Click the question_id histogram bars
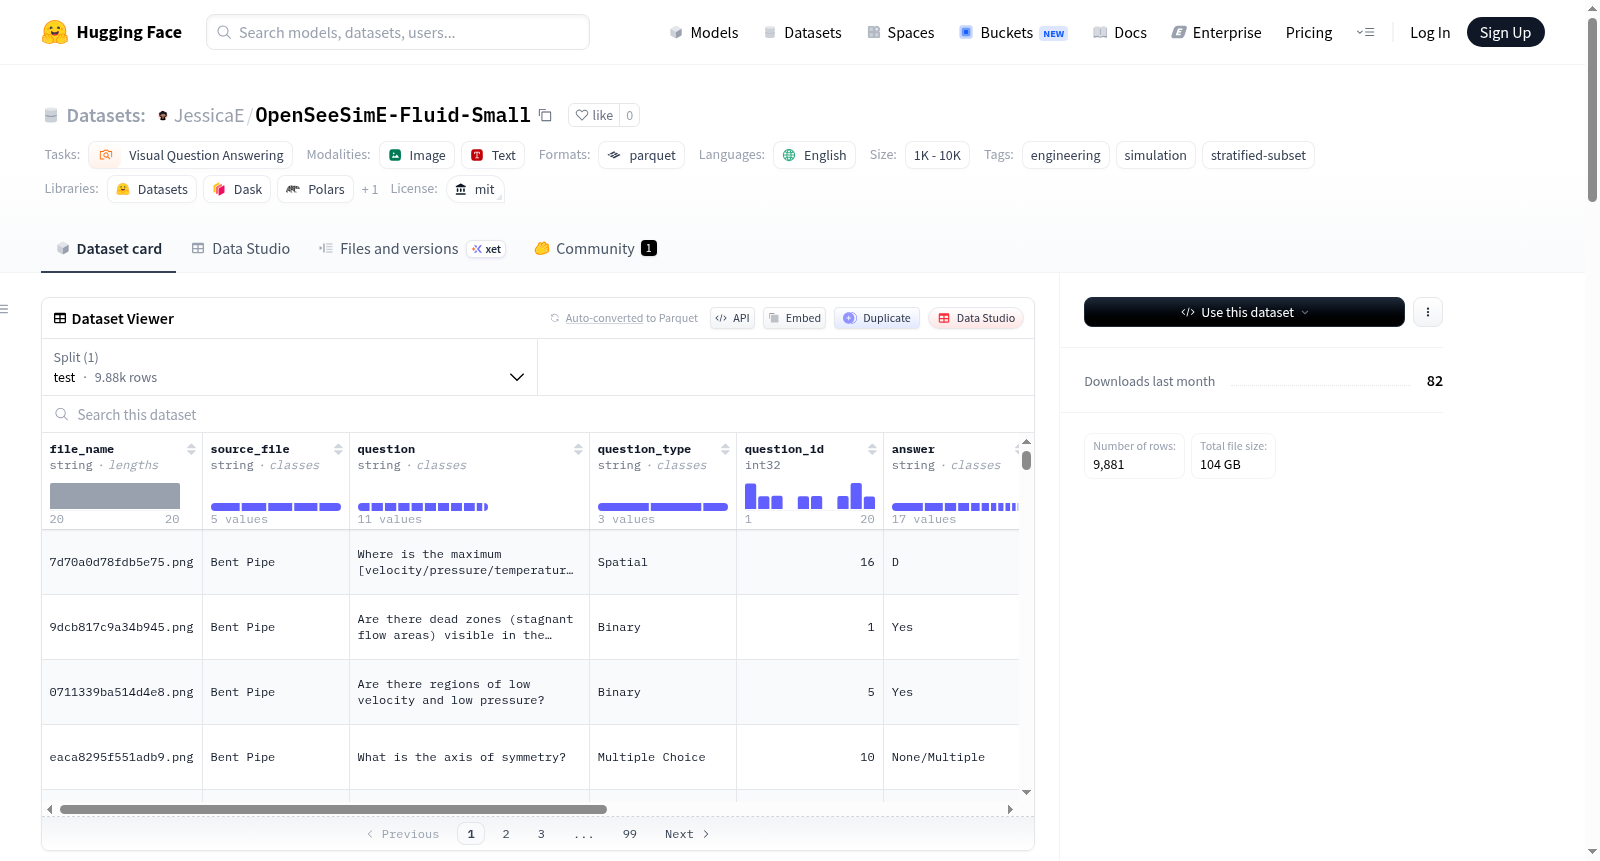This screenshot has width=1600, height=861. 810,496
